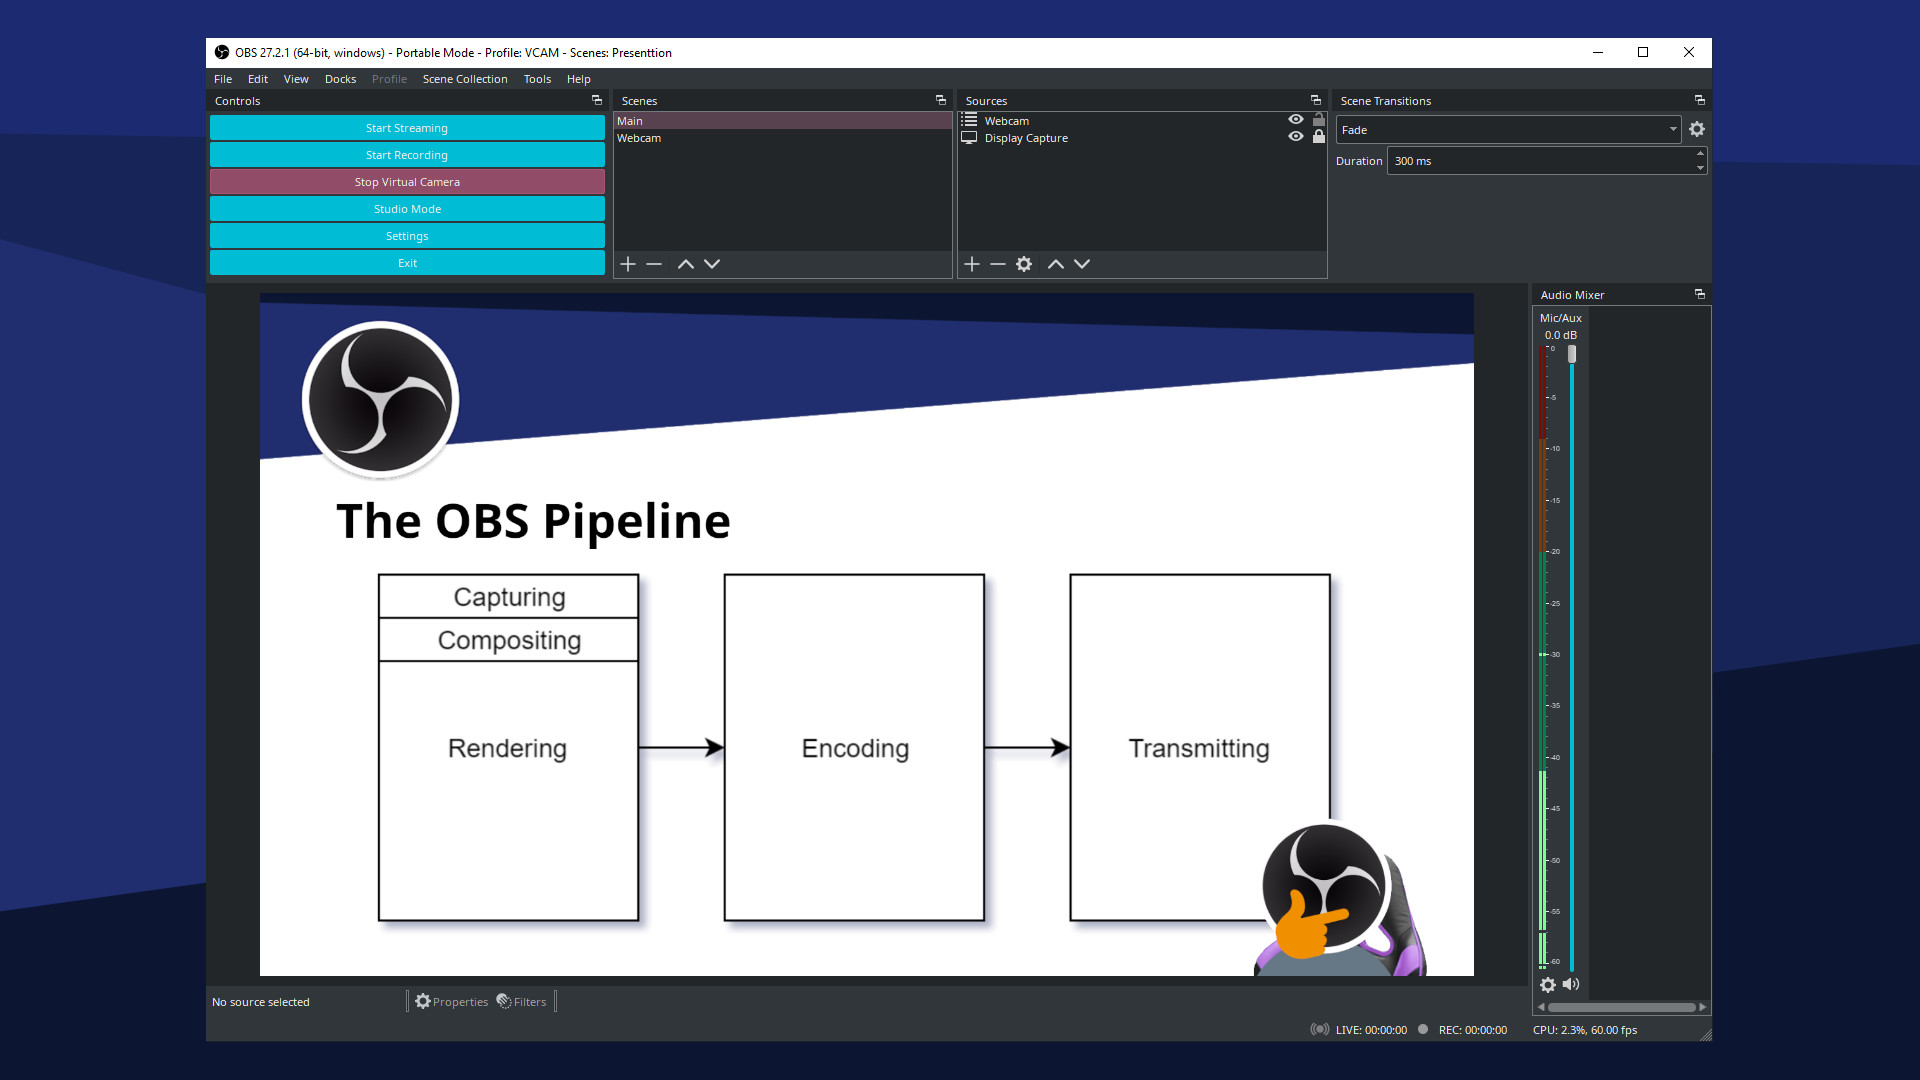Open the Properties of selected source

pos(452,1001)
